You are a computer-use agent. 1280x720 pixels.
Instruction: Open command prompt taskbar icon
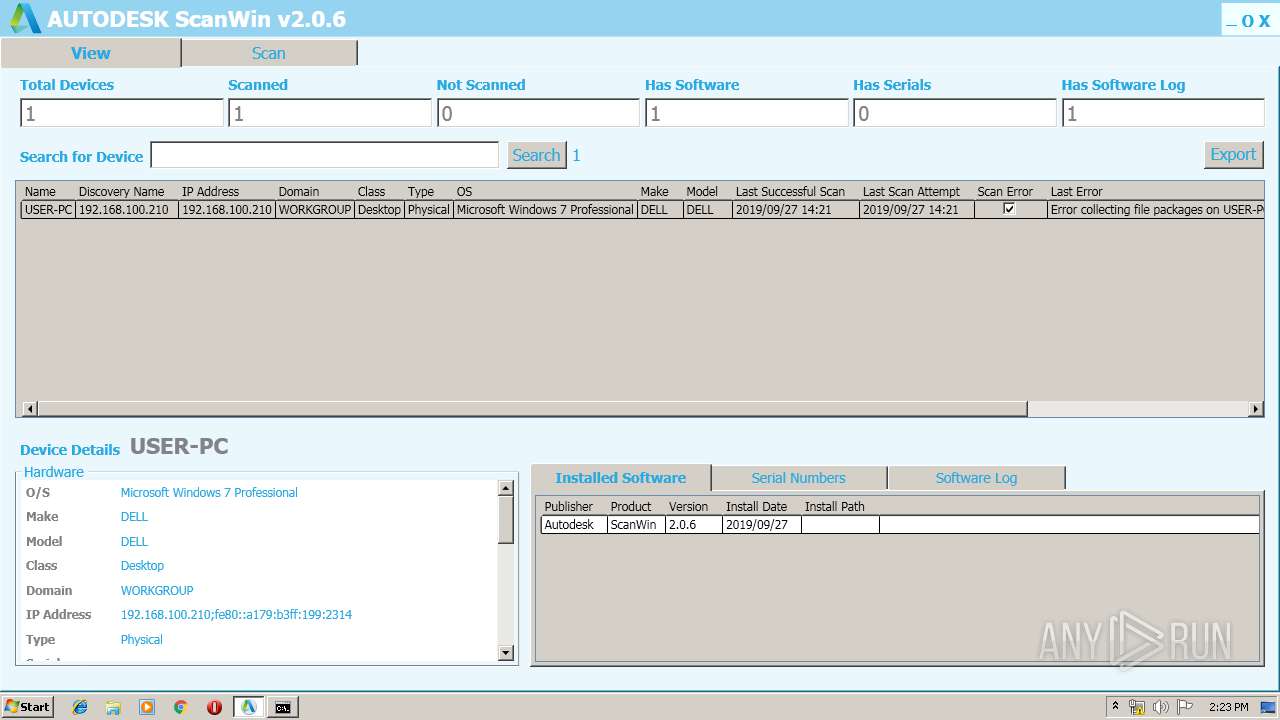pos(283,707)
